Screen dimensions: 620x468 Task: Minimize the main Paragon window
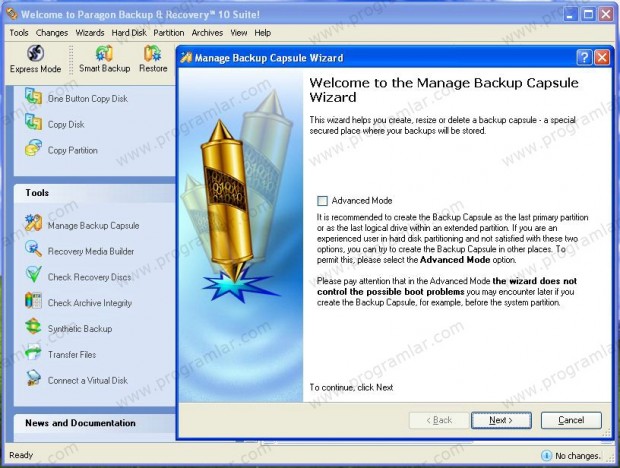[570, 15]
